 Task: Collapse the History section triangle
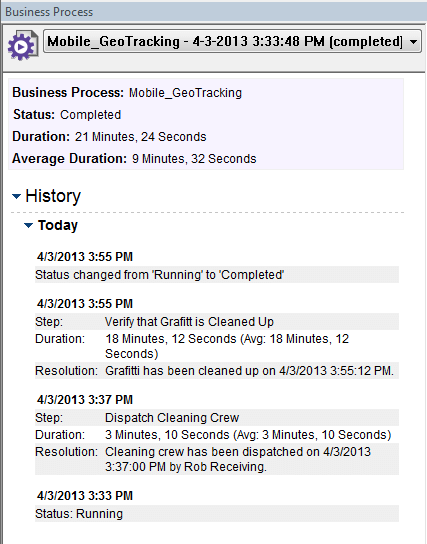[16, 196]
